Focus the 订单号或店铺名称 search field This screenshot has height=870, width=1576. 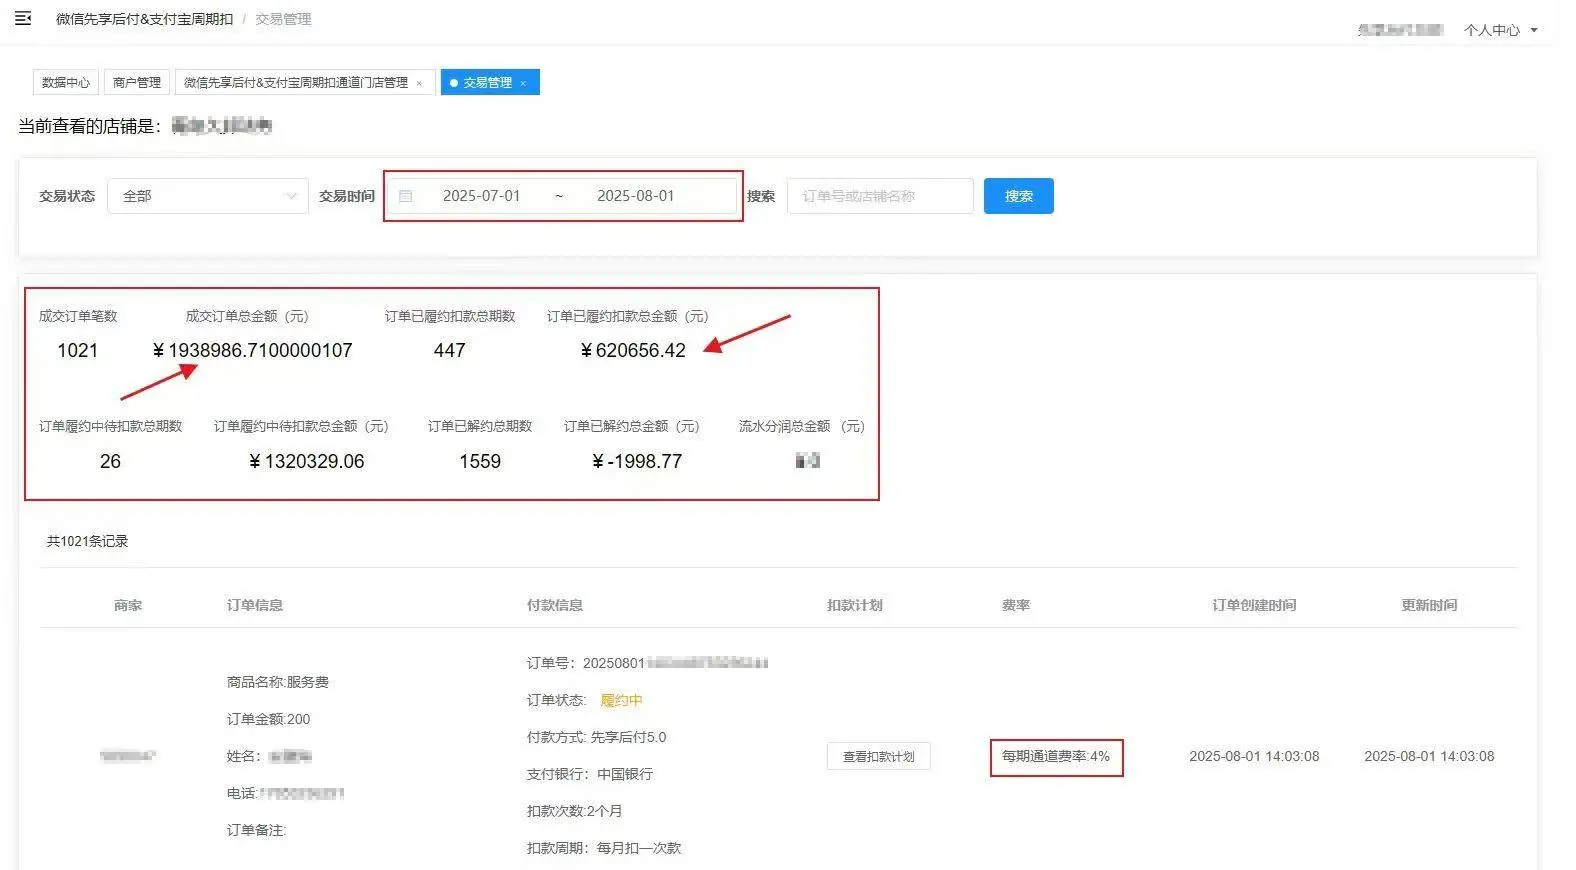click(x=880, y=196)
